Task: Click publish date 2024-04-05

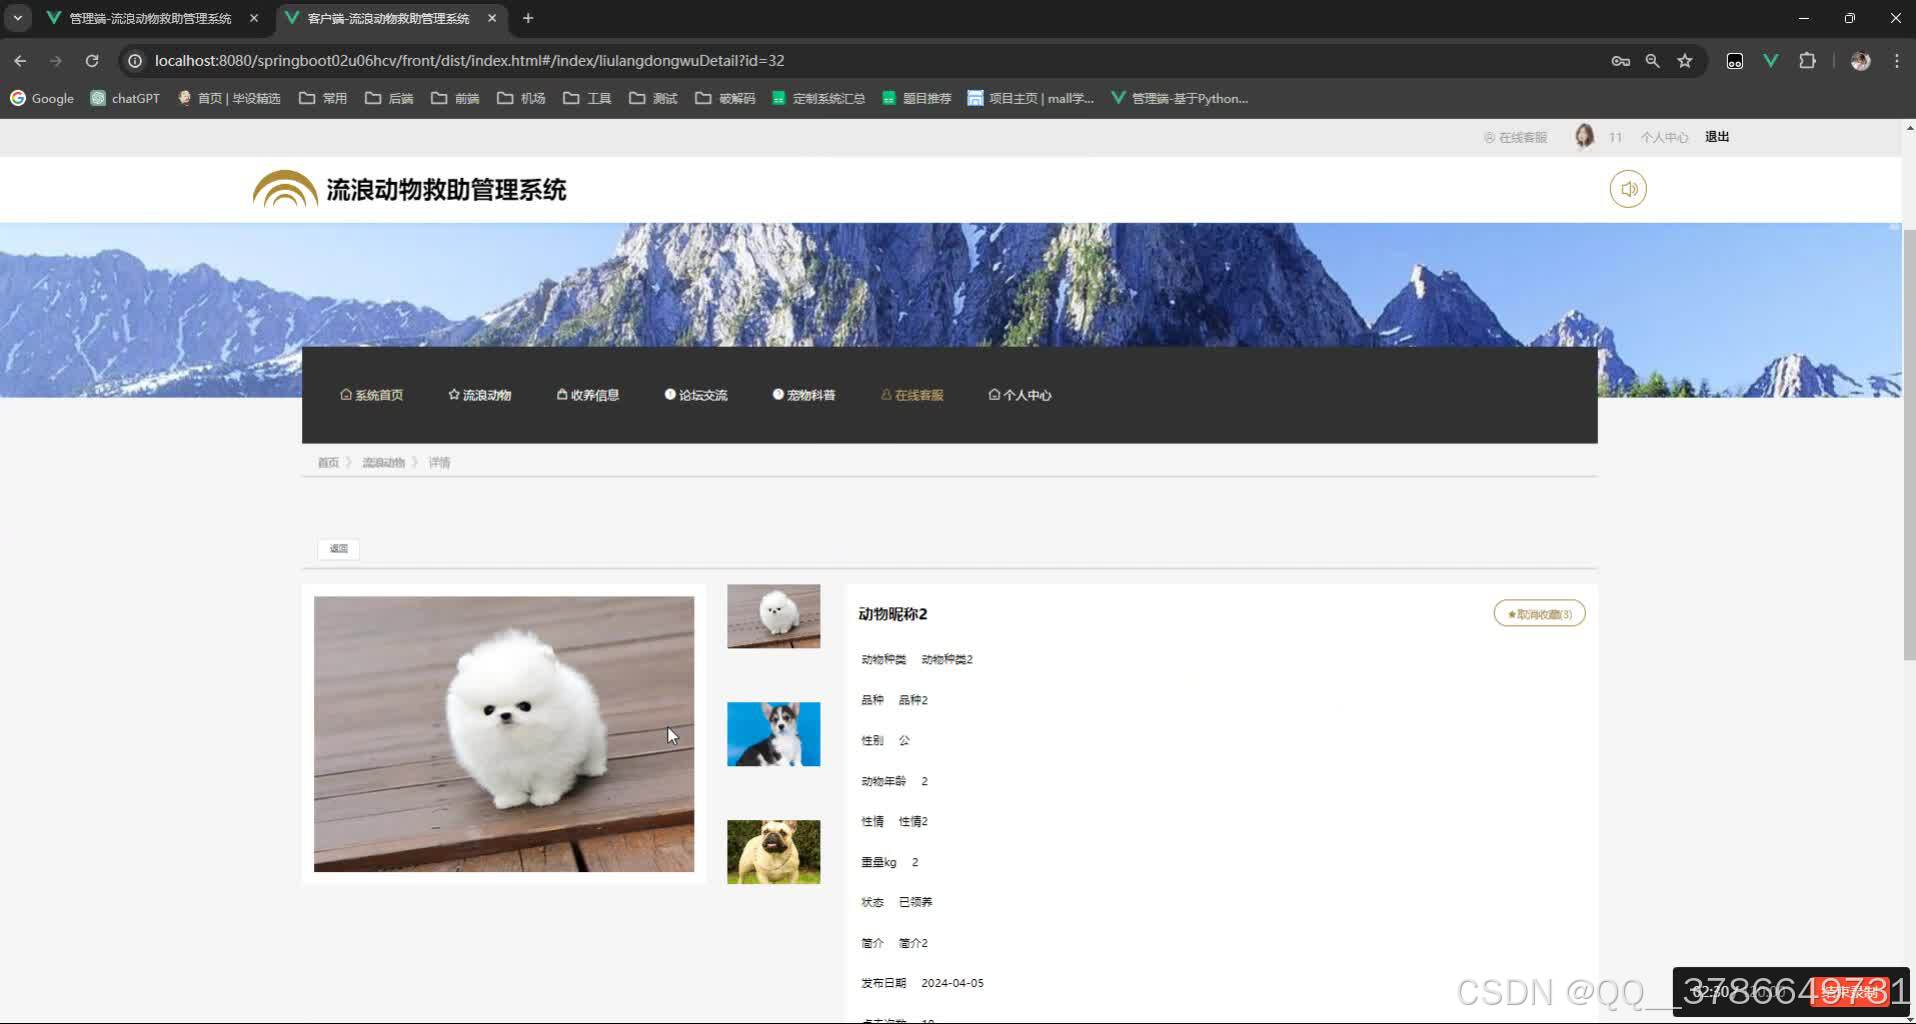Action: (952, 983)
